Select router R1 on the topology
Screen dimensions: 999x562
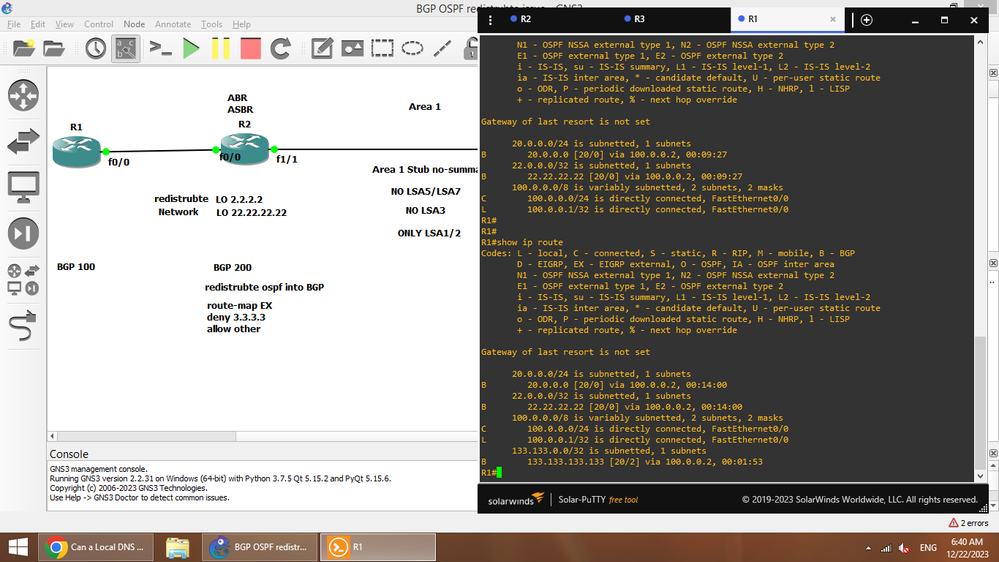point(76,151)
